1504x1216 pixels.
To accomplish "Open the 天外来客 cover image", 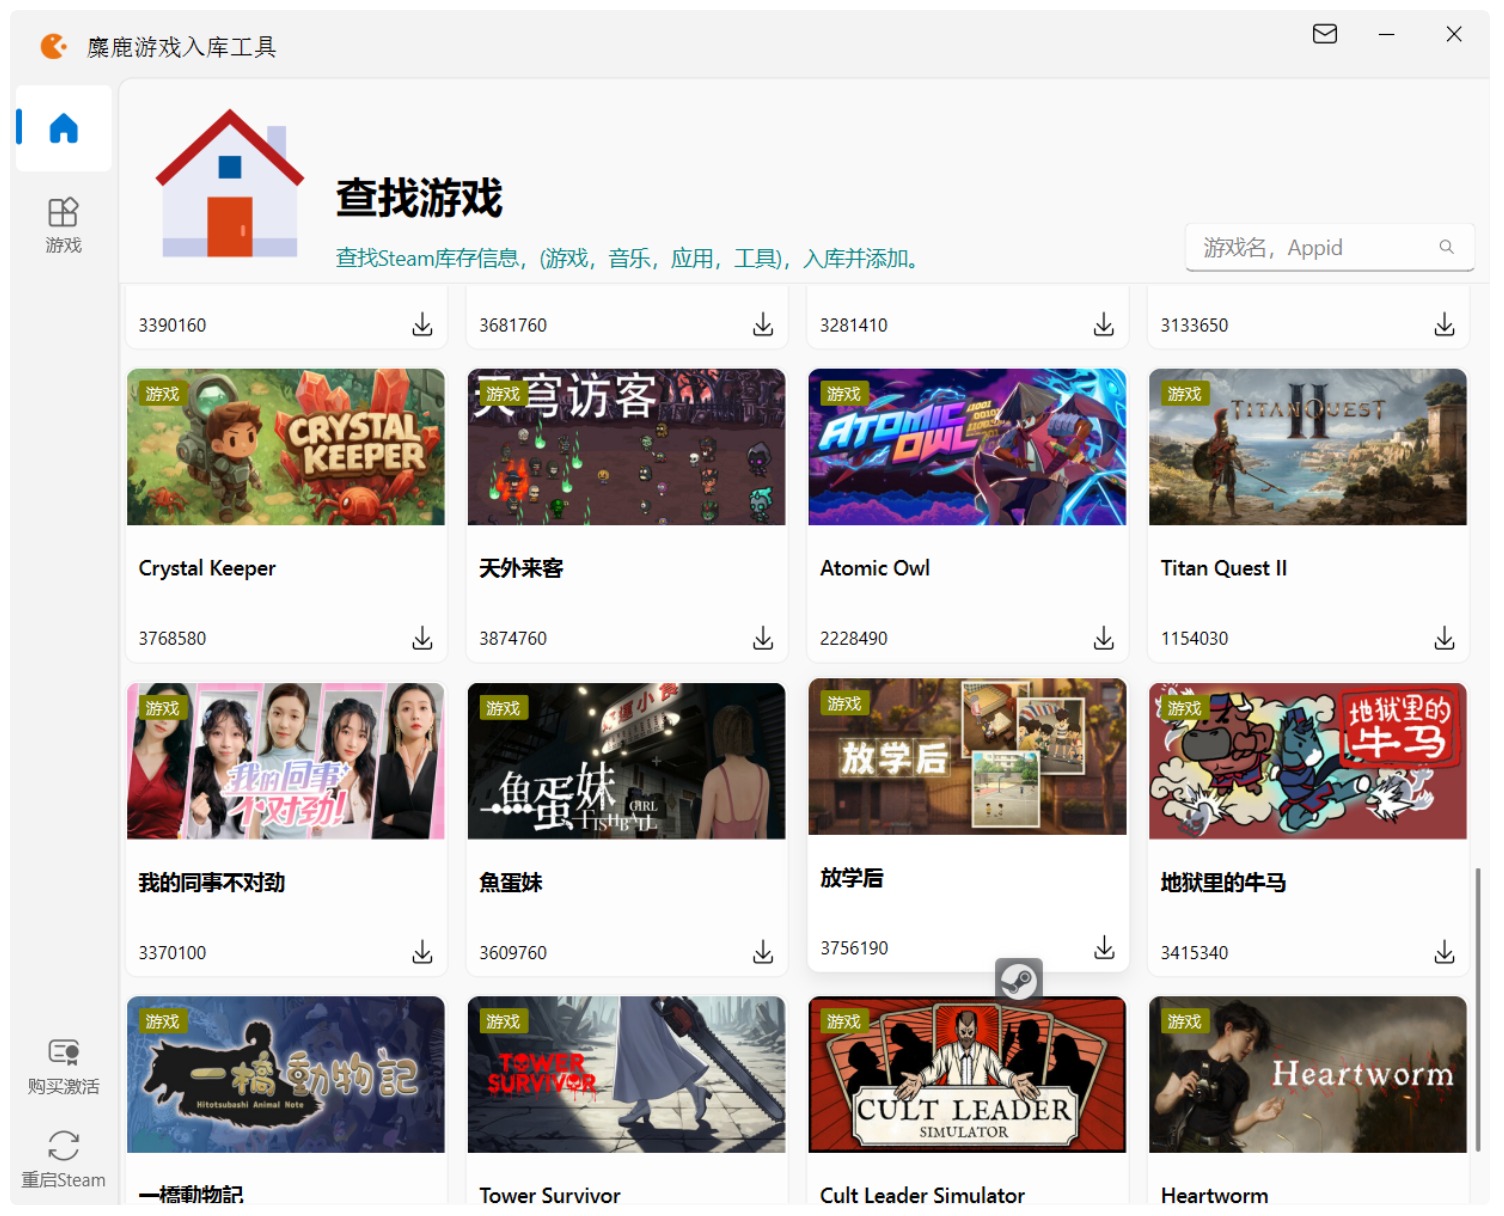I will (x=627, y=447).
